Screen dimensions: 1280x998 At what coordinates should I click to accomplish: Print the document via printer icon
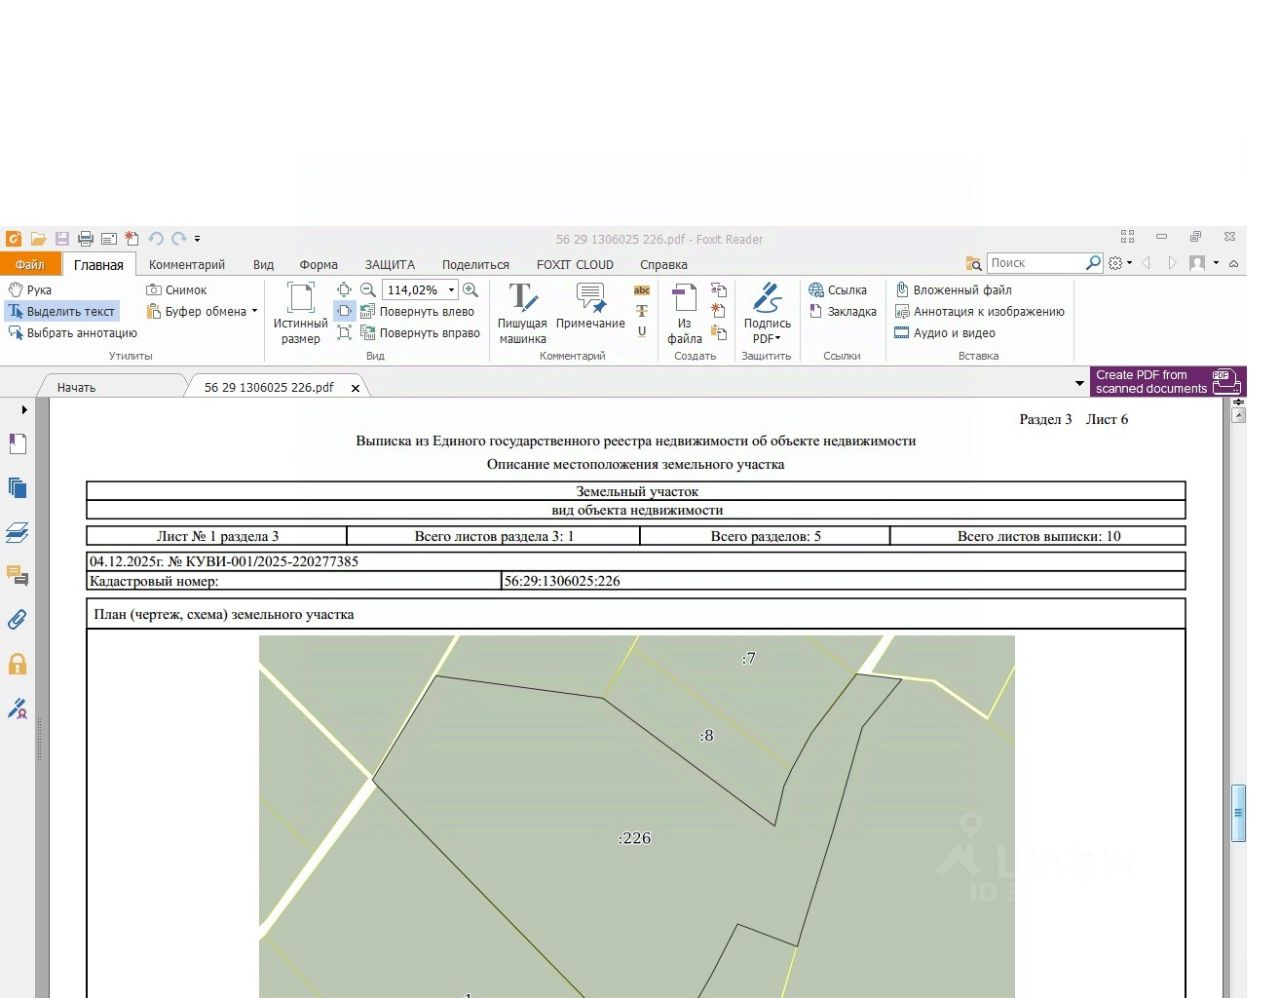tap(85, 239)
